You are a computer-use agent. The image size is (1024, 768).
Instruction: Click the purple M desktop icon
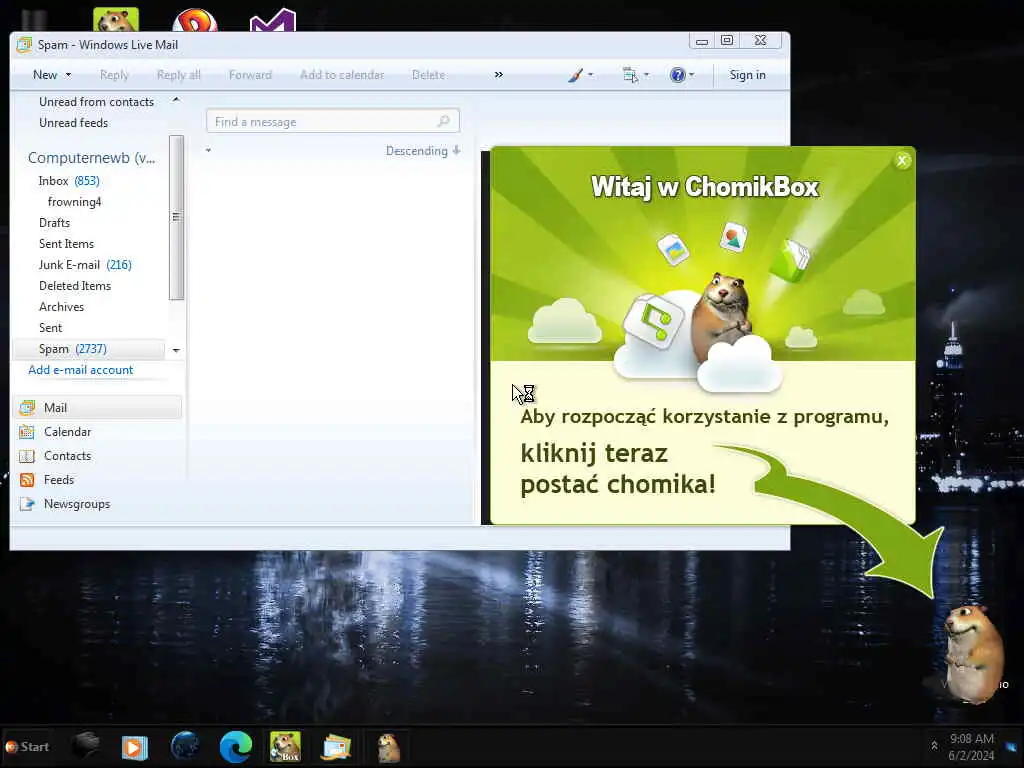click(x=273, y=21)
